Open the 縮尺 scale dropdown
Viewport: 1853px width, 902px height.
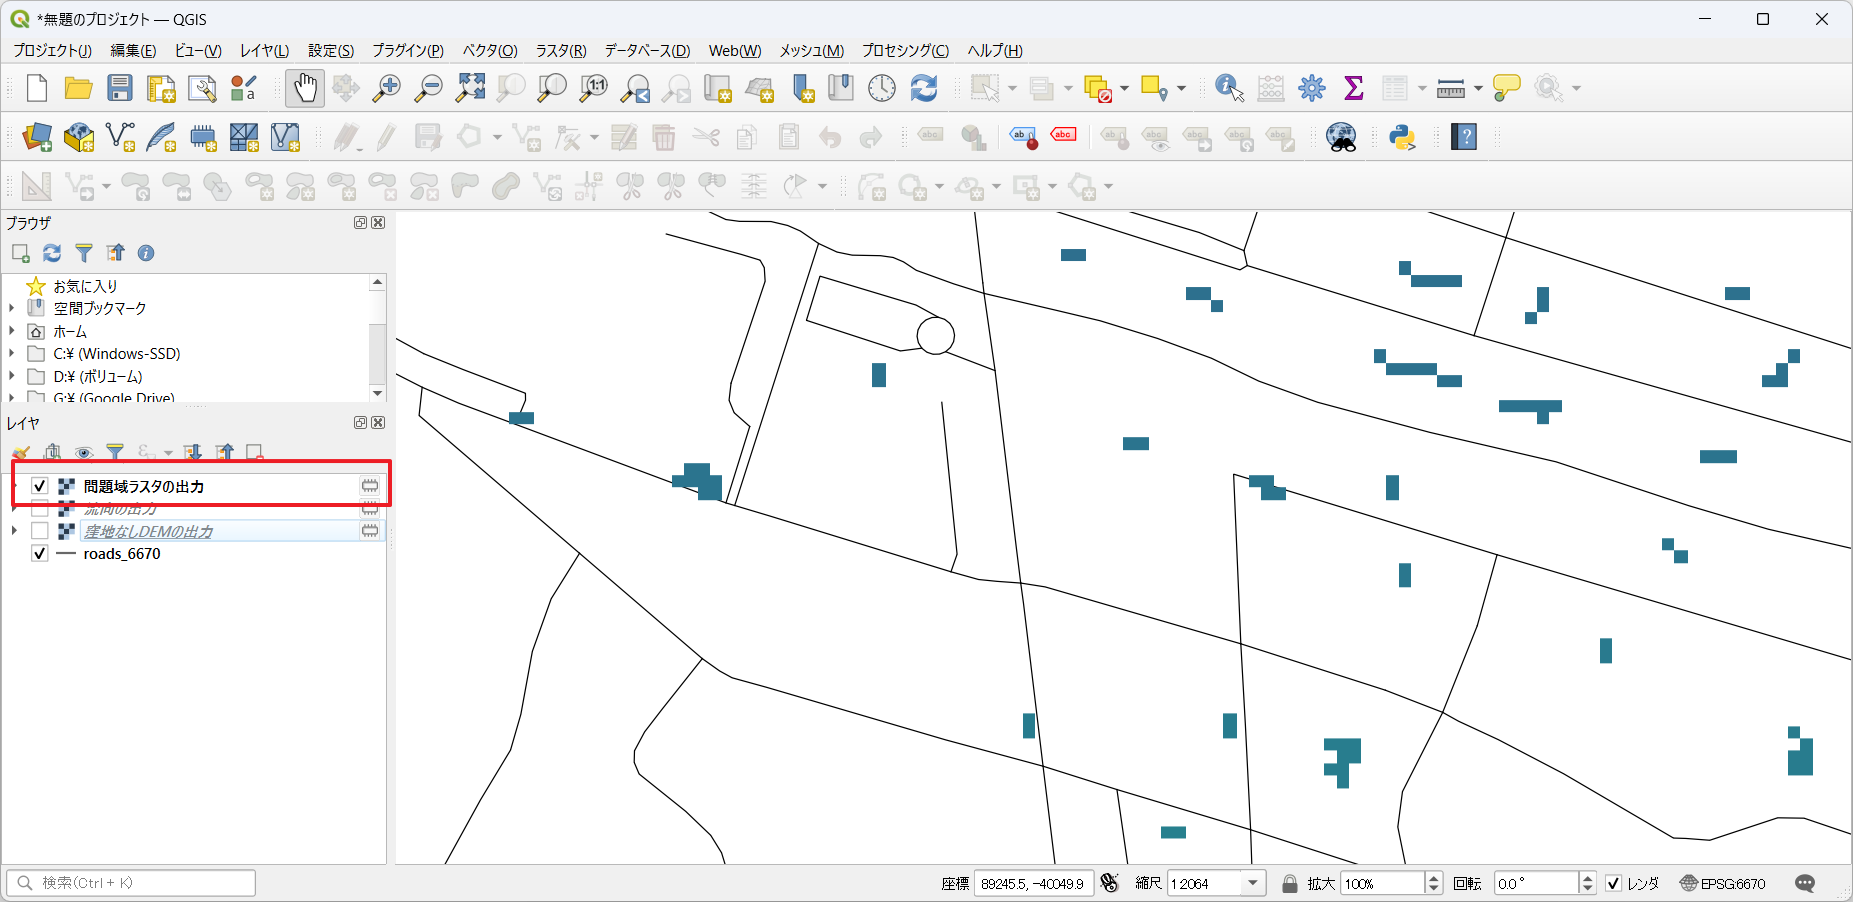[x=1253, y=883]
